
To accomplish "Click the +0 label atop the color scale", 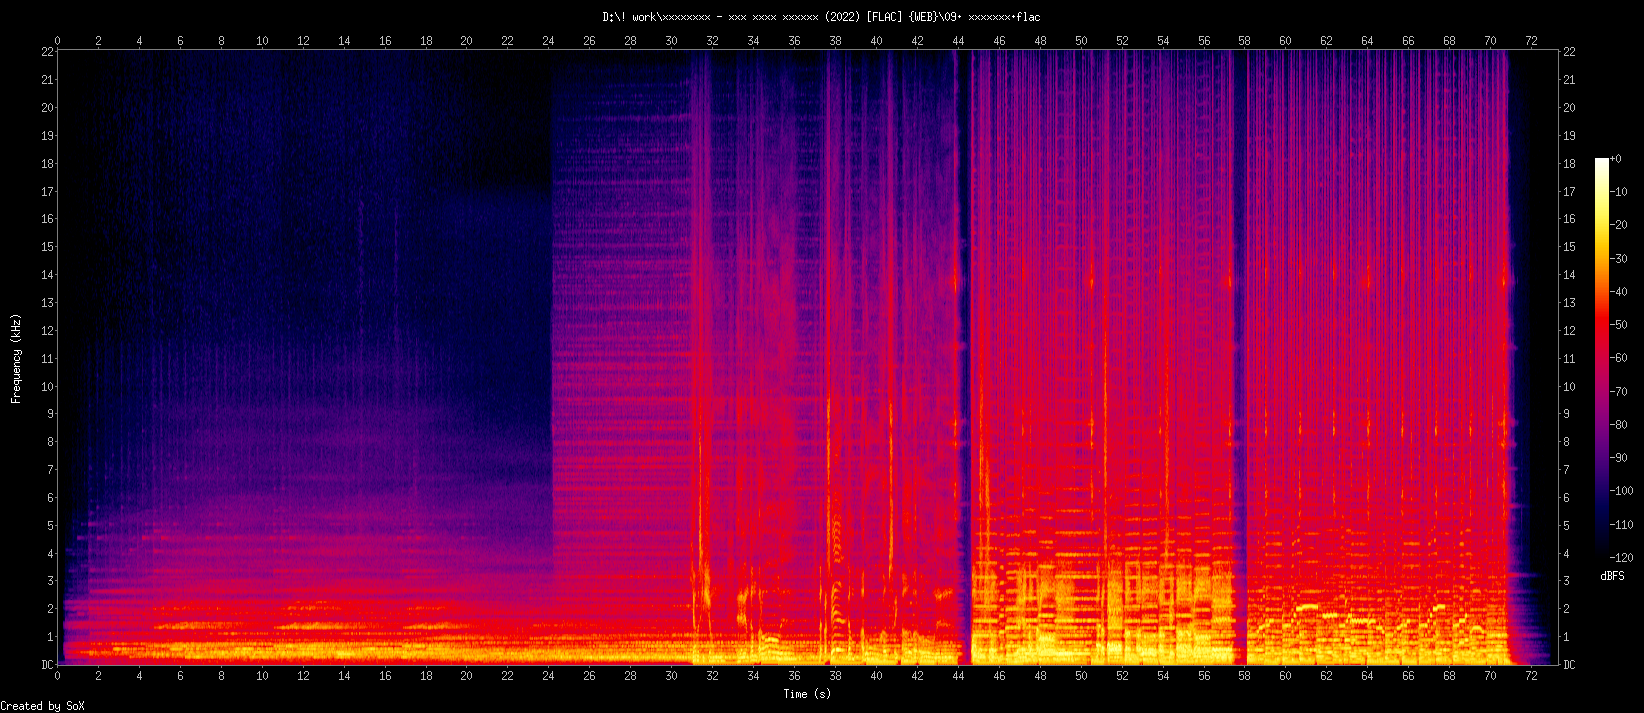I will tap(1616, 159).
